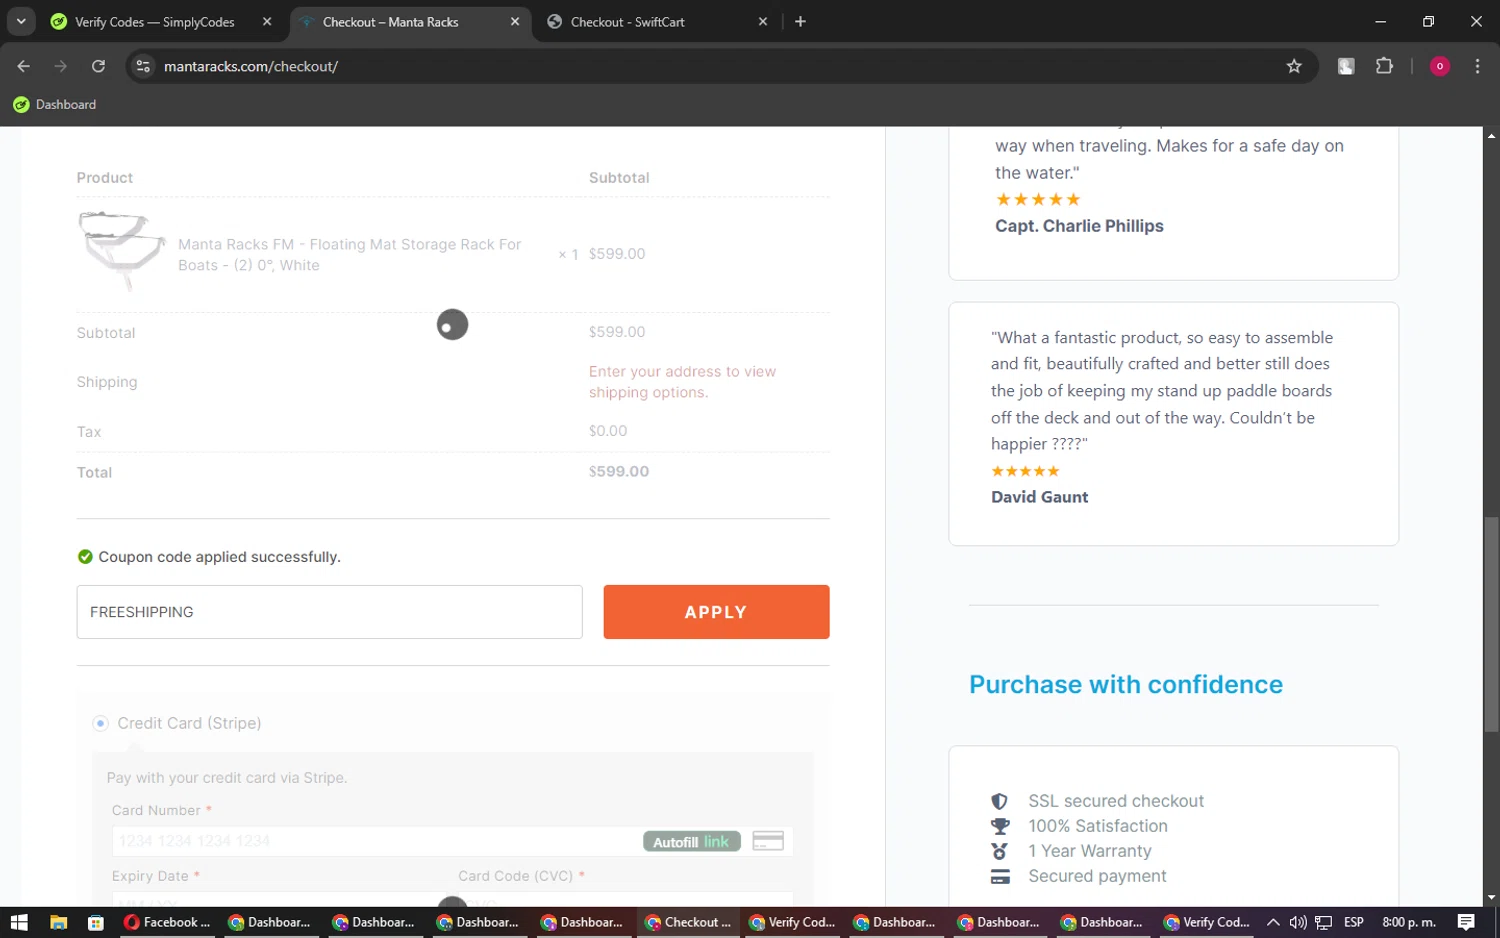Open a new browser tab
The width and height of the screenshot is (1500, 938).
(x=800, y=22)
